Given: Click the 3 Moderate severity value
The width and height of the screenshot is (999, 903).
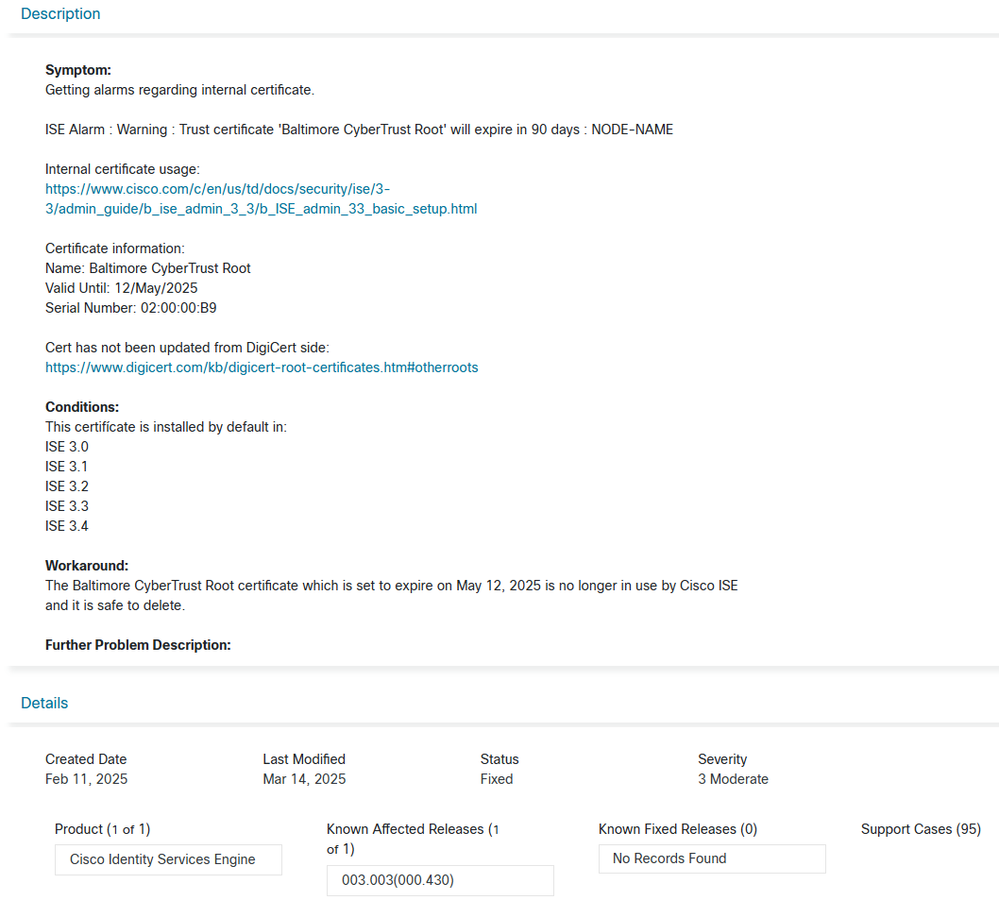Looking at the screenshot, I should 733,779.
